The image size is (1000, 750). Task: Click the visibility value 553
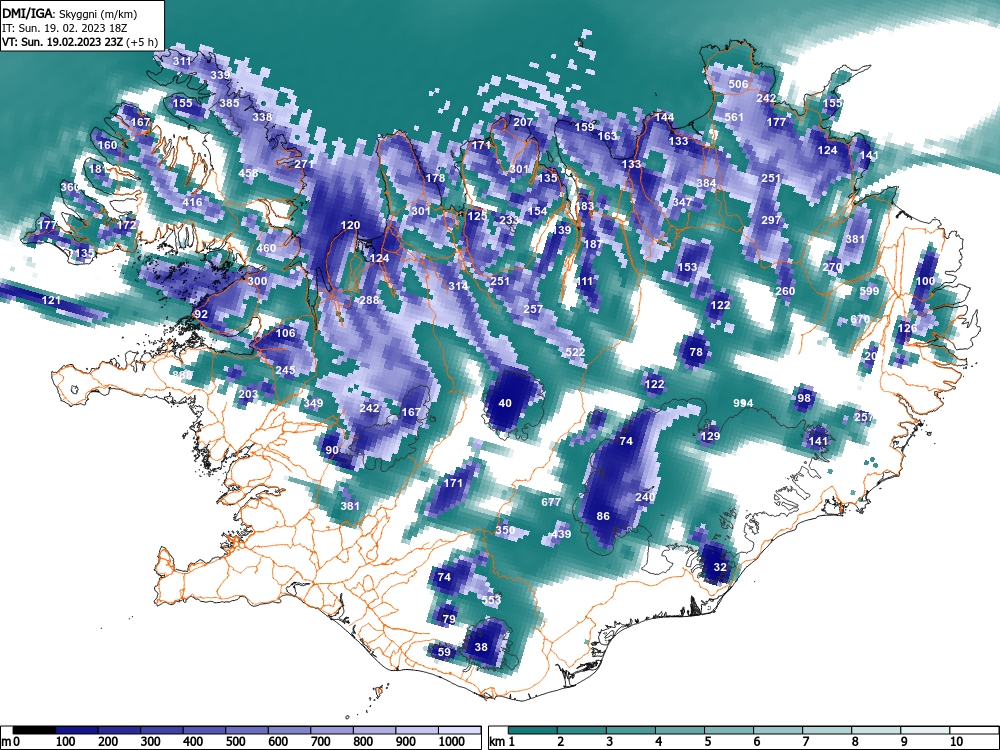point(491,600)
